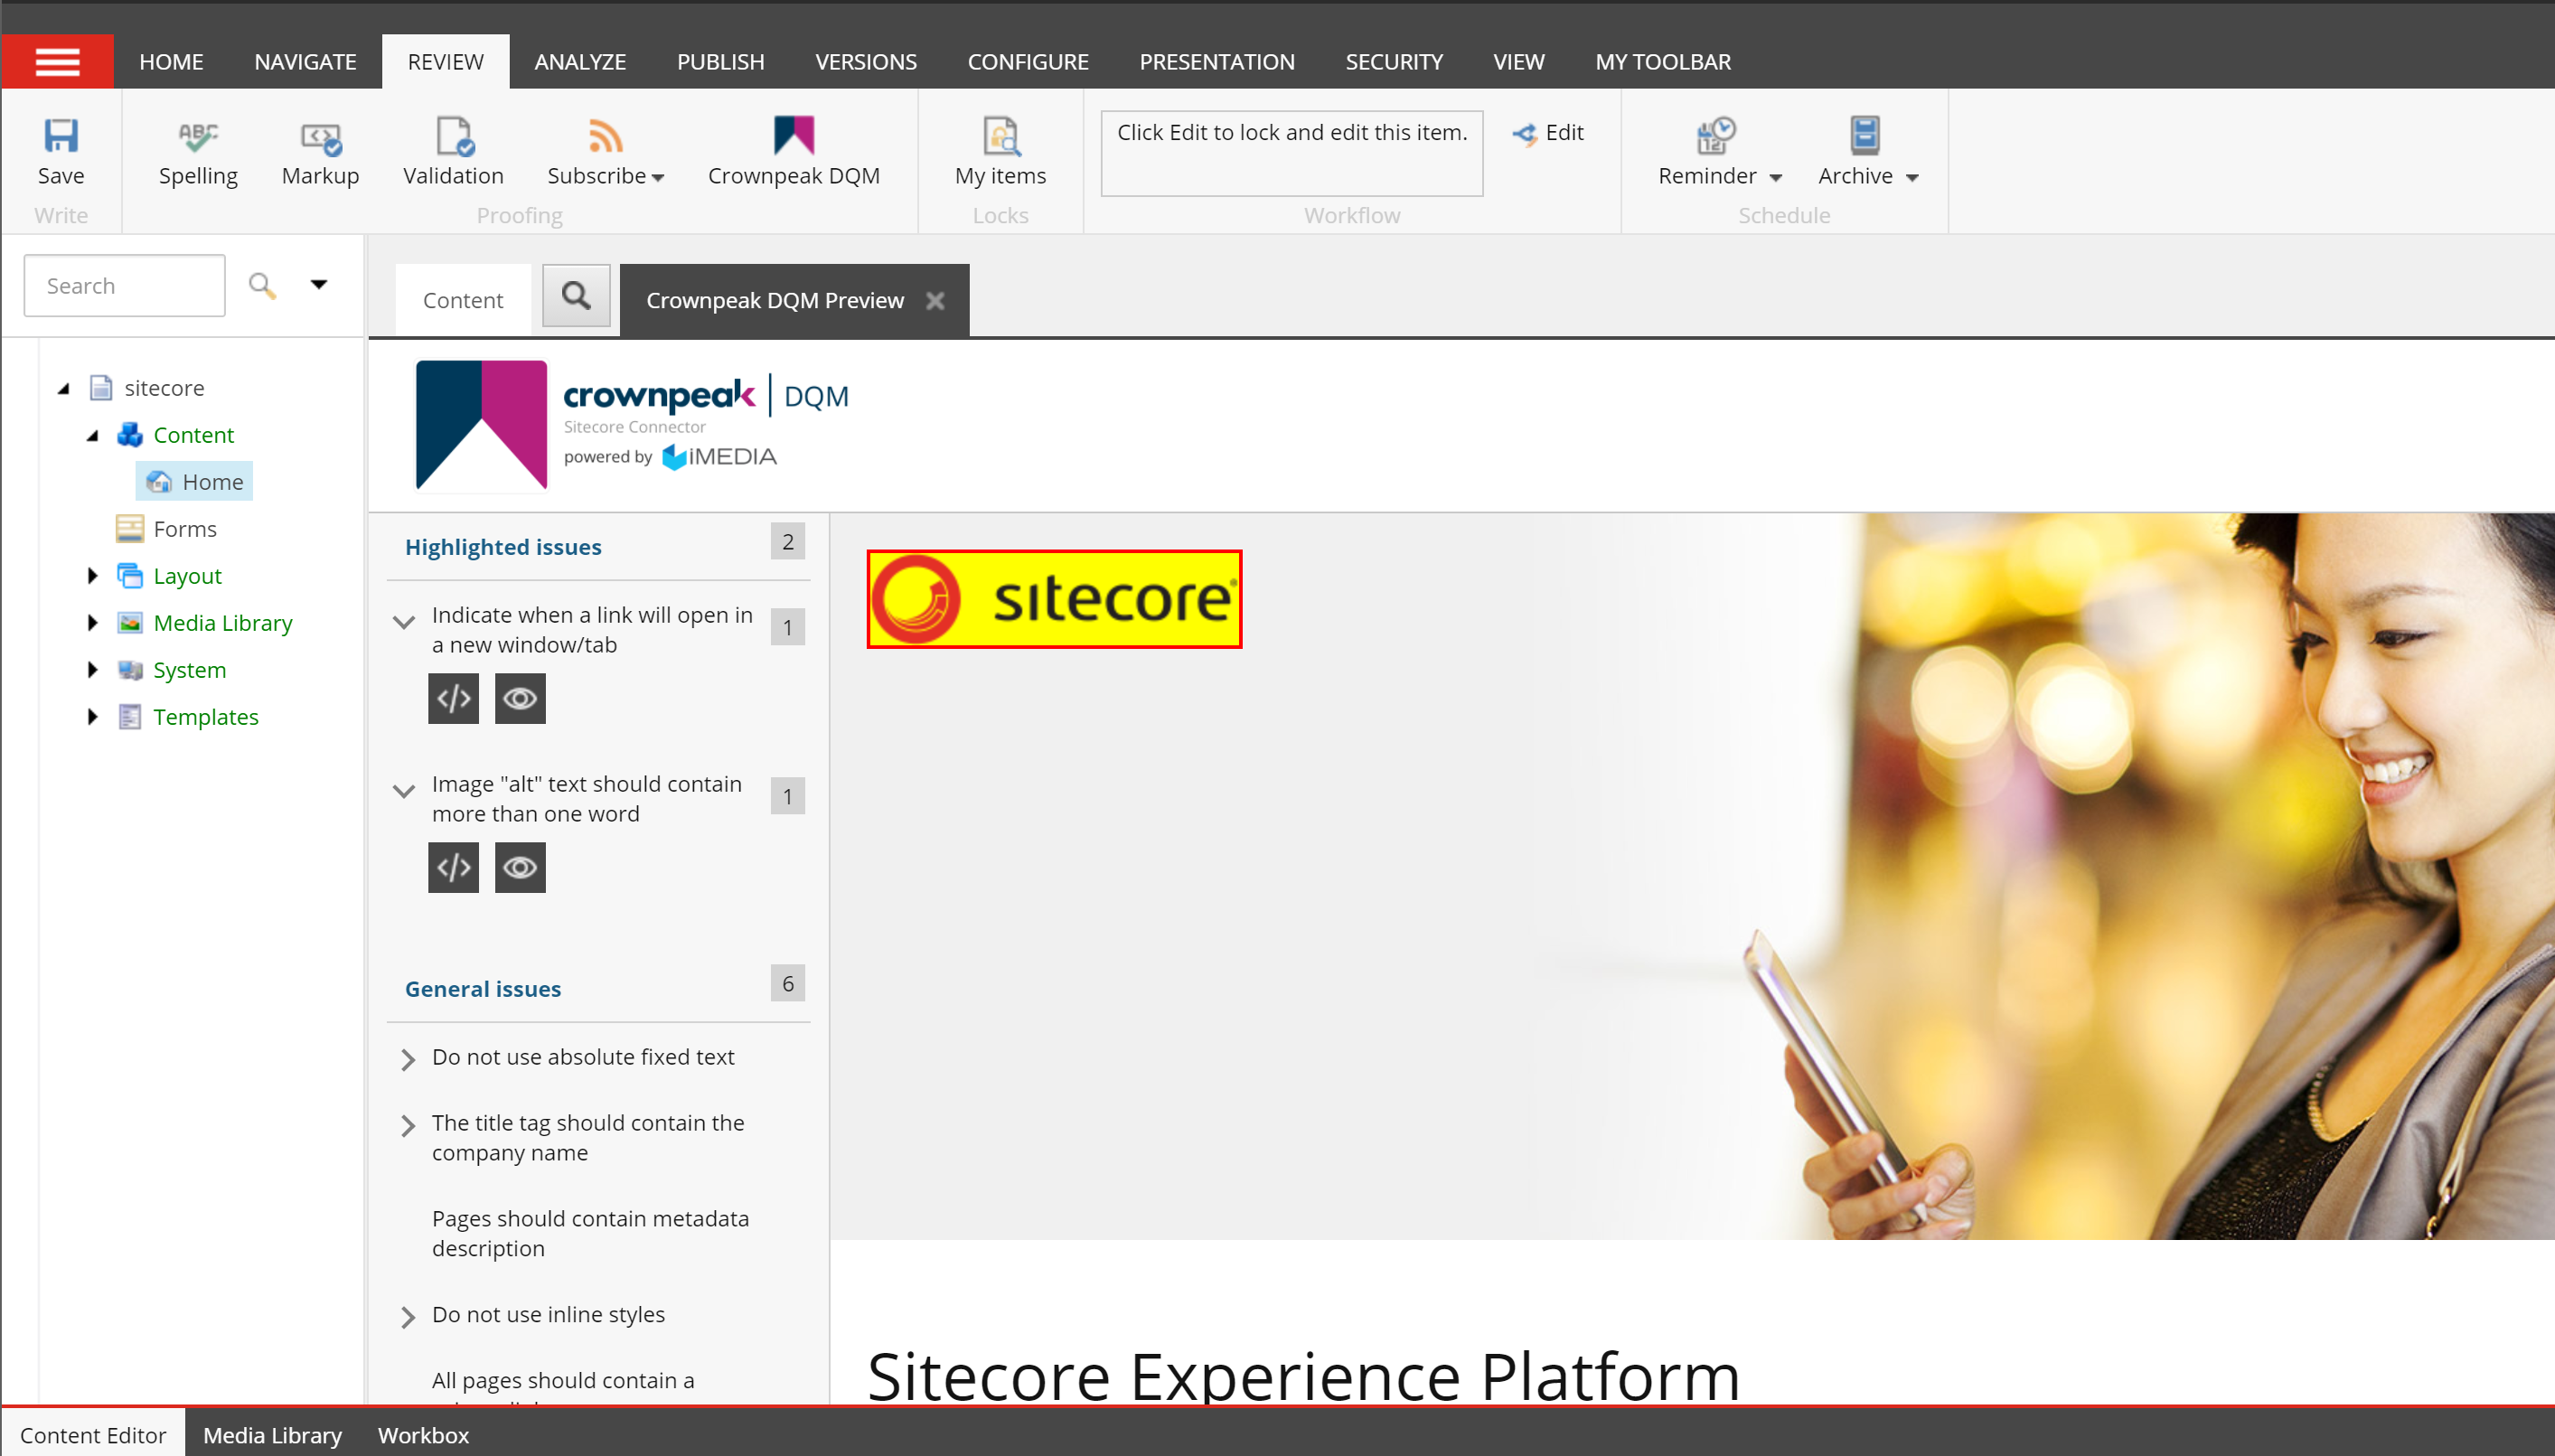Open the VIEW ribbon tab
2555x1456 pixels.
tap(1518, 62)
